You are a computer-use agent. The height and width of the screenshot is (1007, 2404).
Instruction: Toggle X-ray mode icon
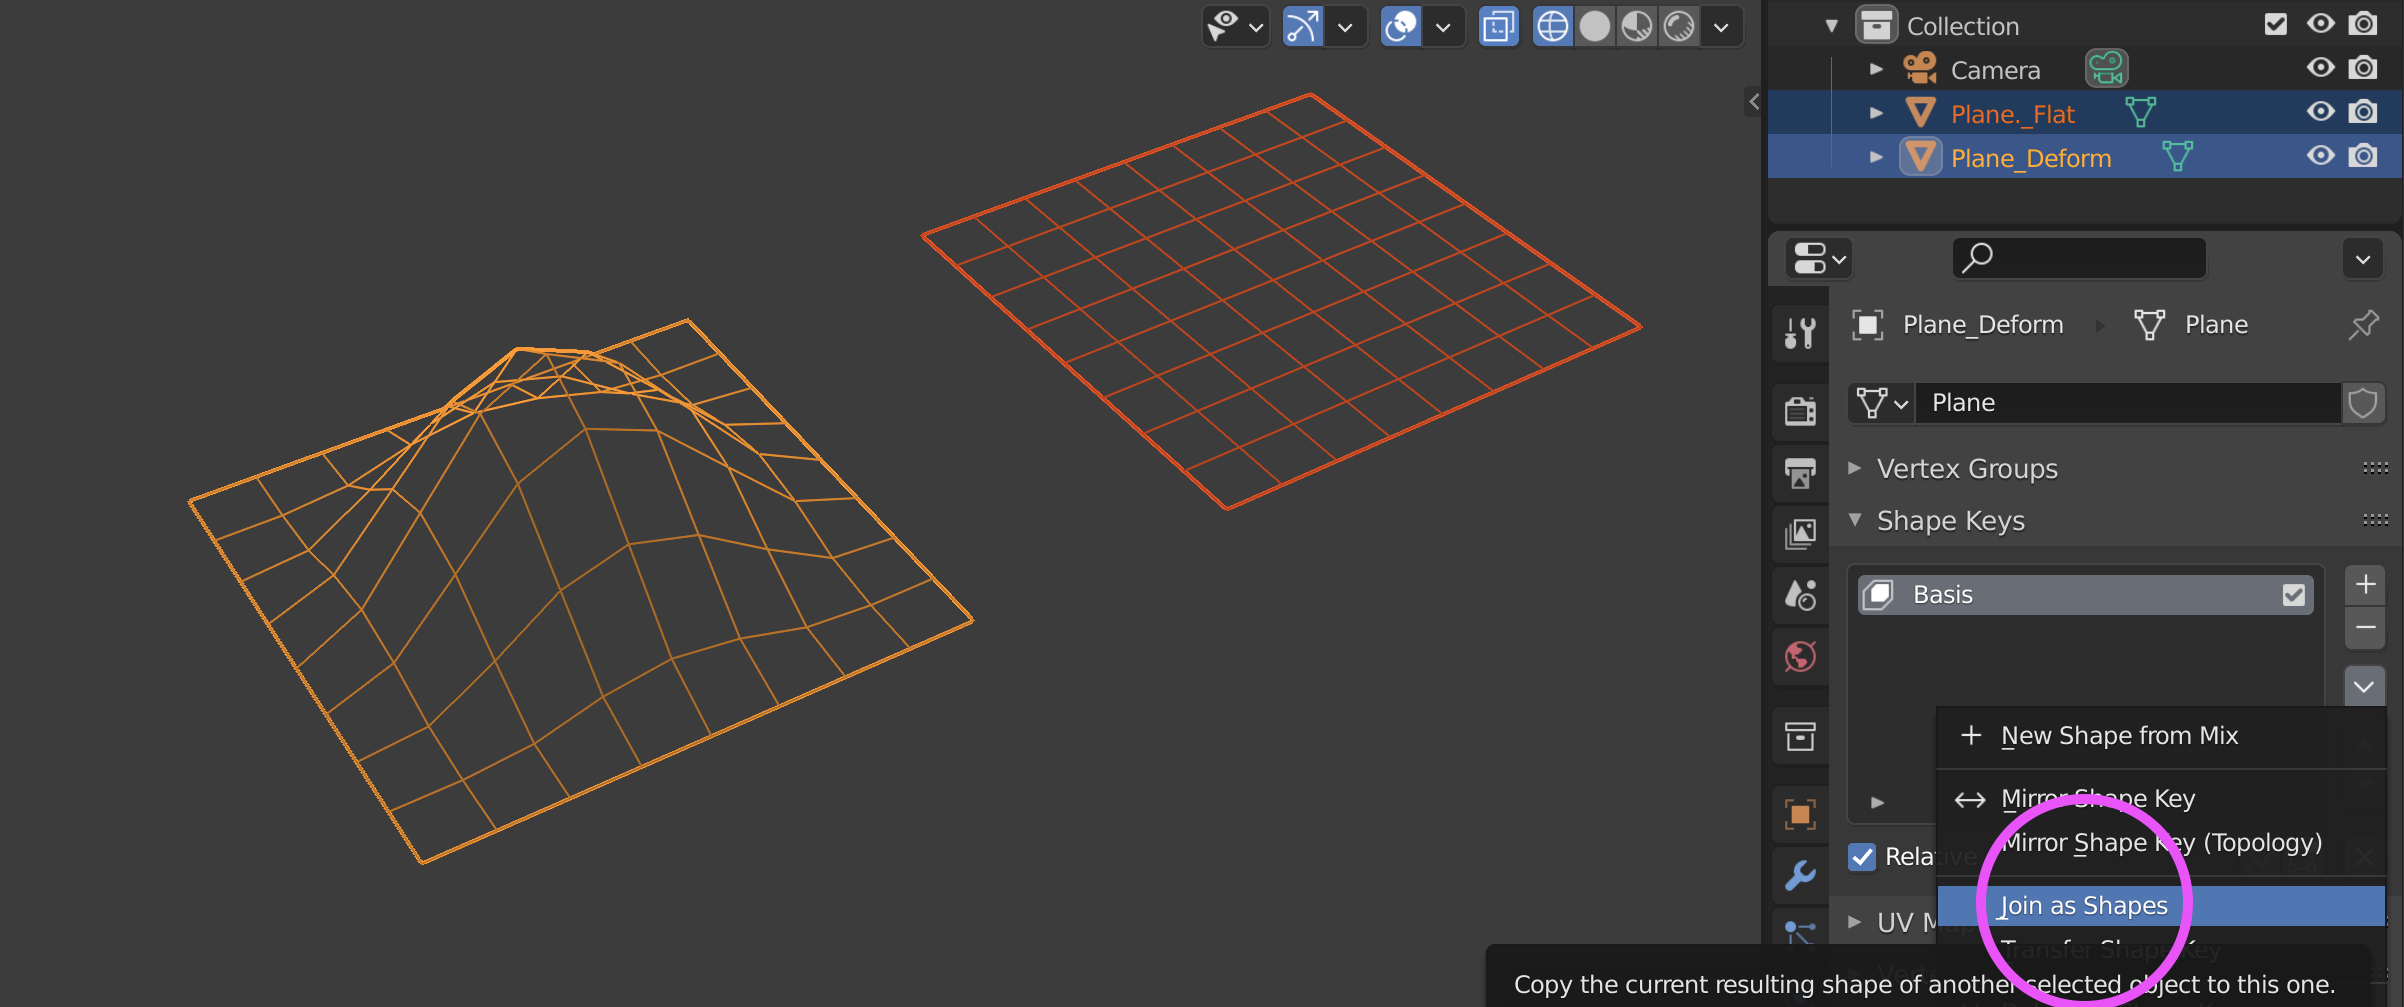click(x=1498, y=26)
